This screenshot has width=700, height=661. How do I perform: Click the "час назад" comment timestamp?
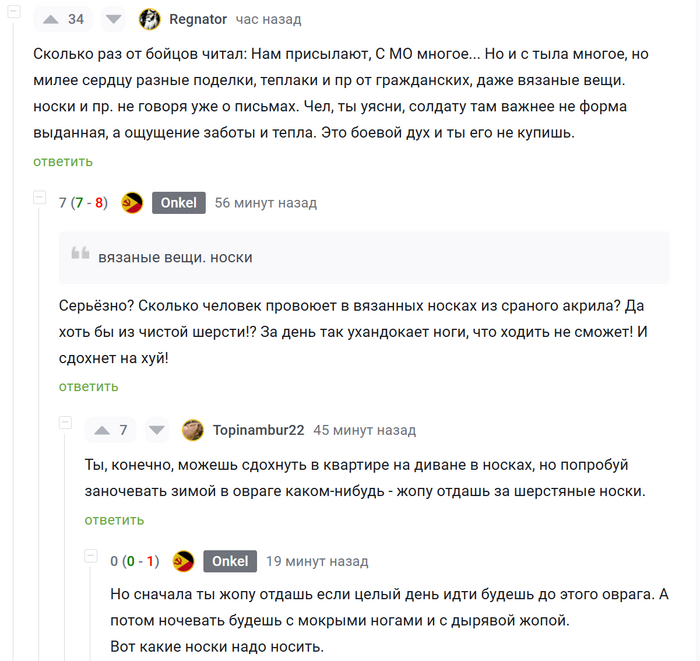268,19
